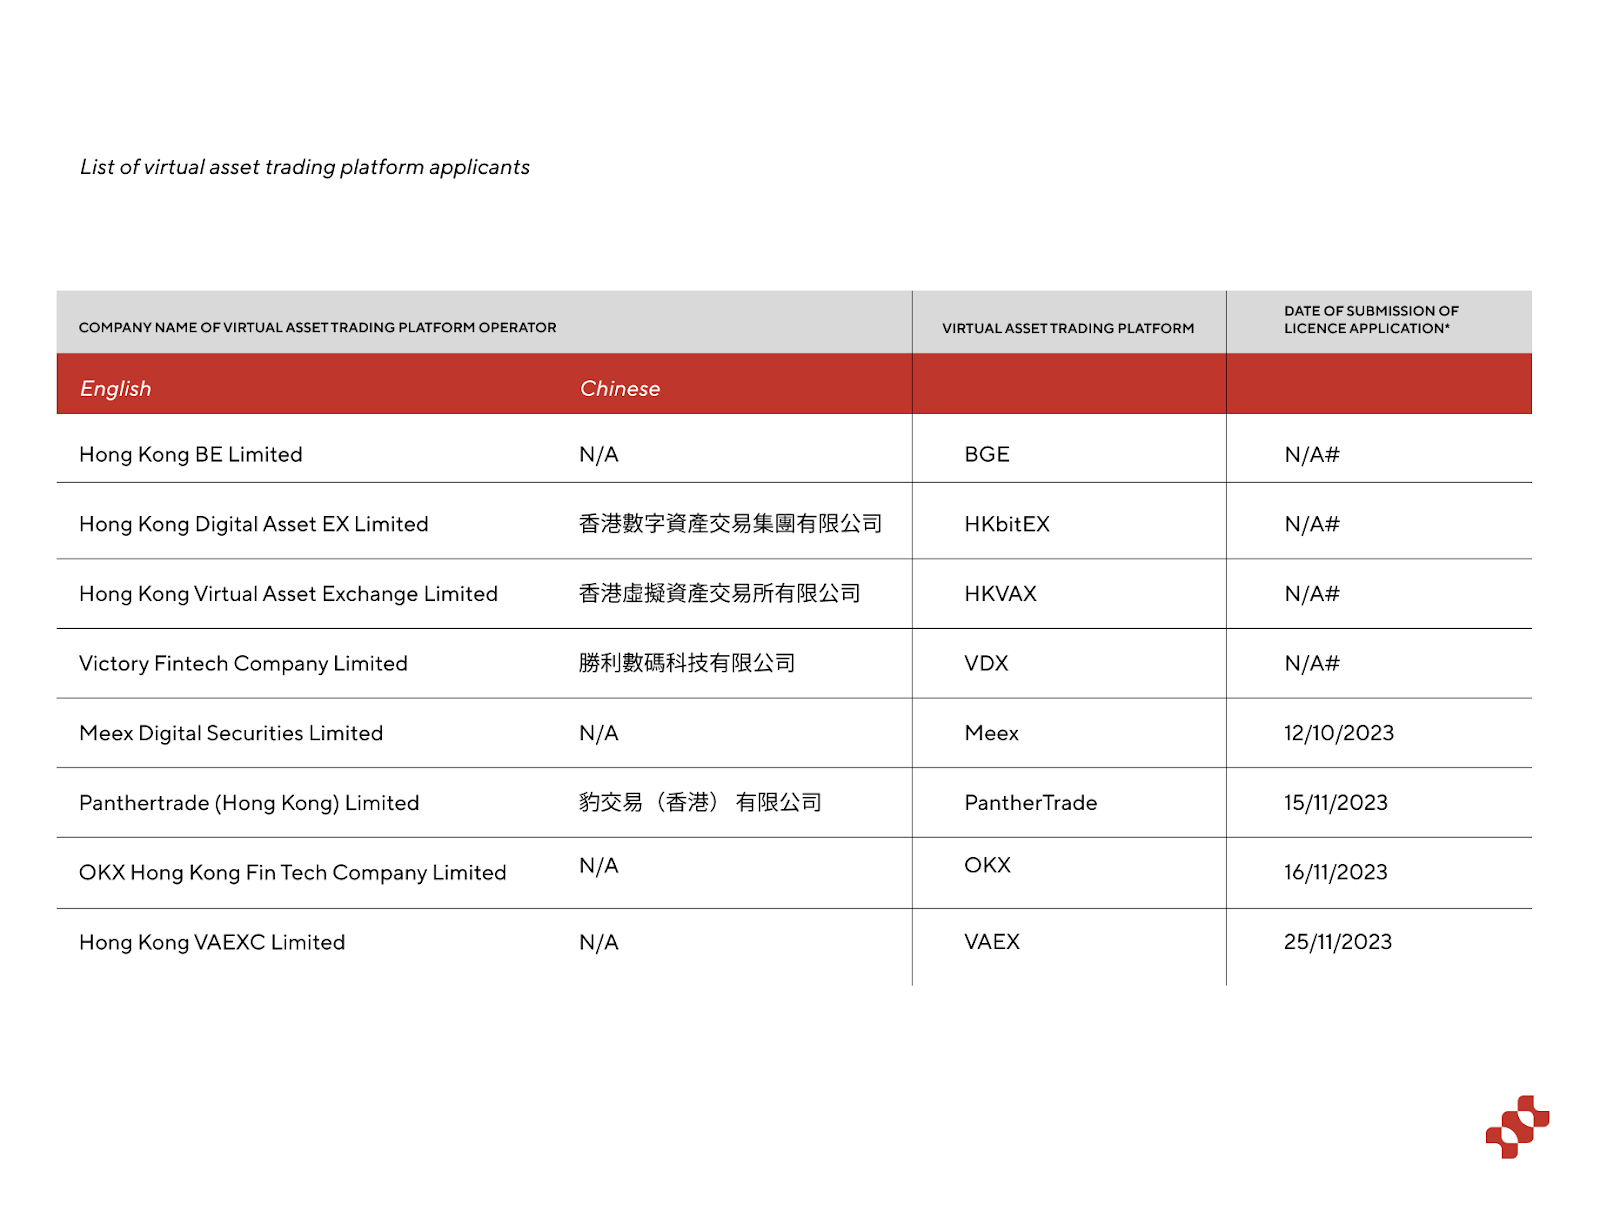Click the red logo icon at bottom right
The height and width of the screenshot is (1211, 1600).
pyautogui.click(x=1517, y=1127)
